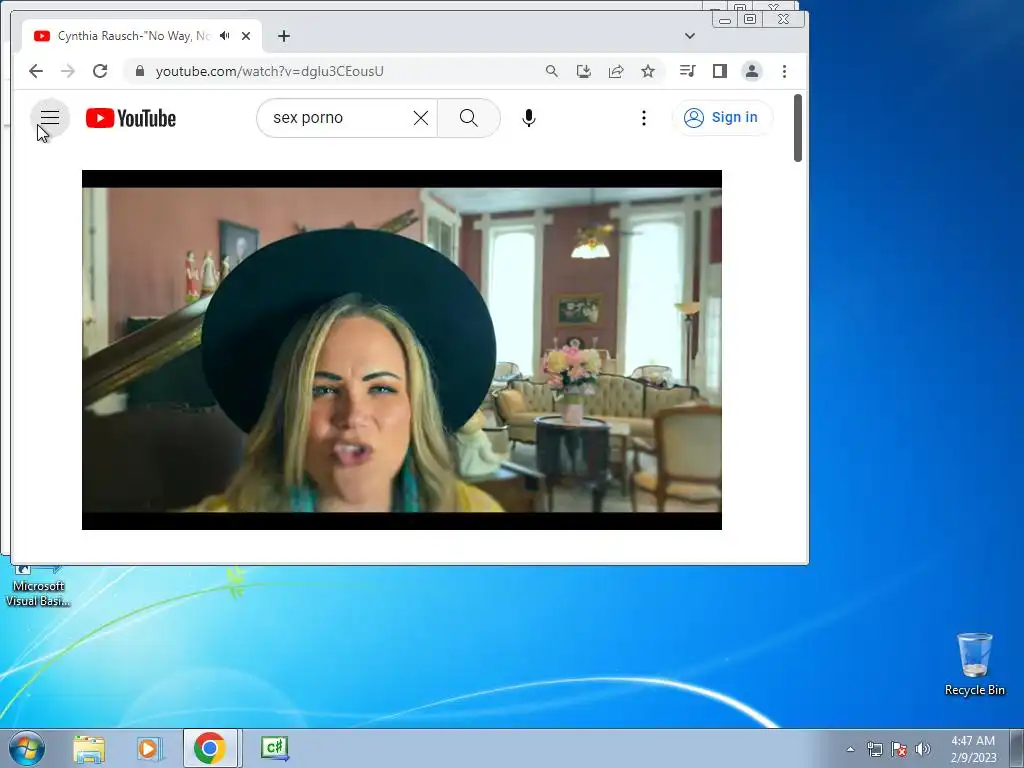
Task: Close the Cynthia Rausch tab
Action: 246,36
